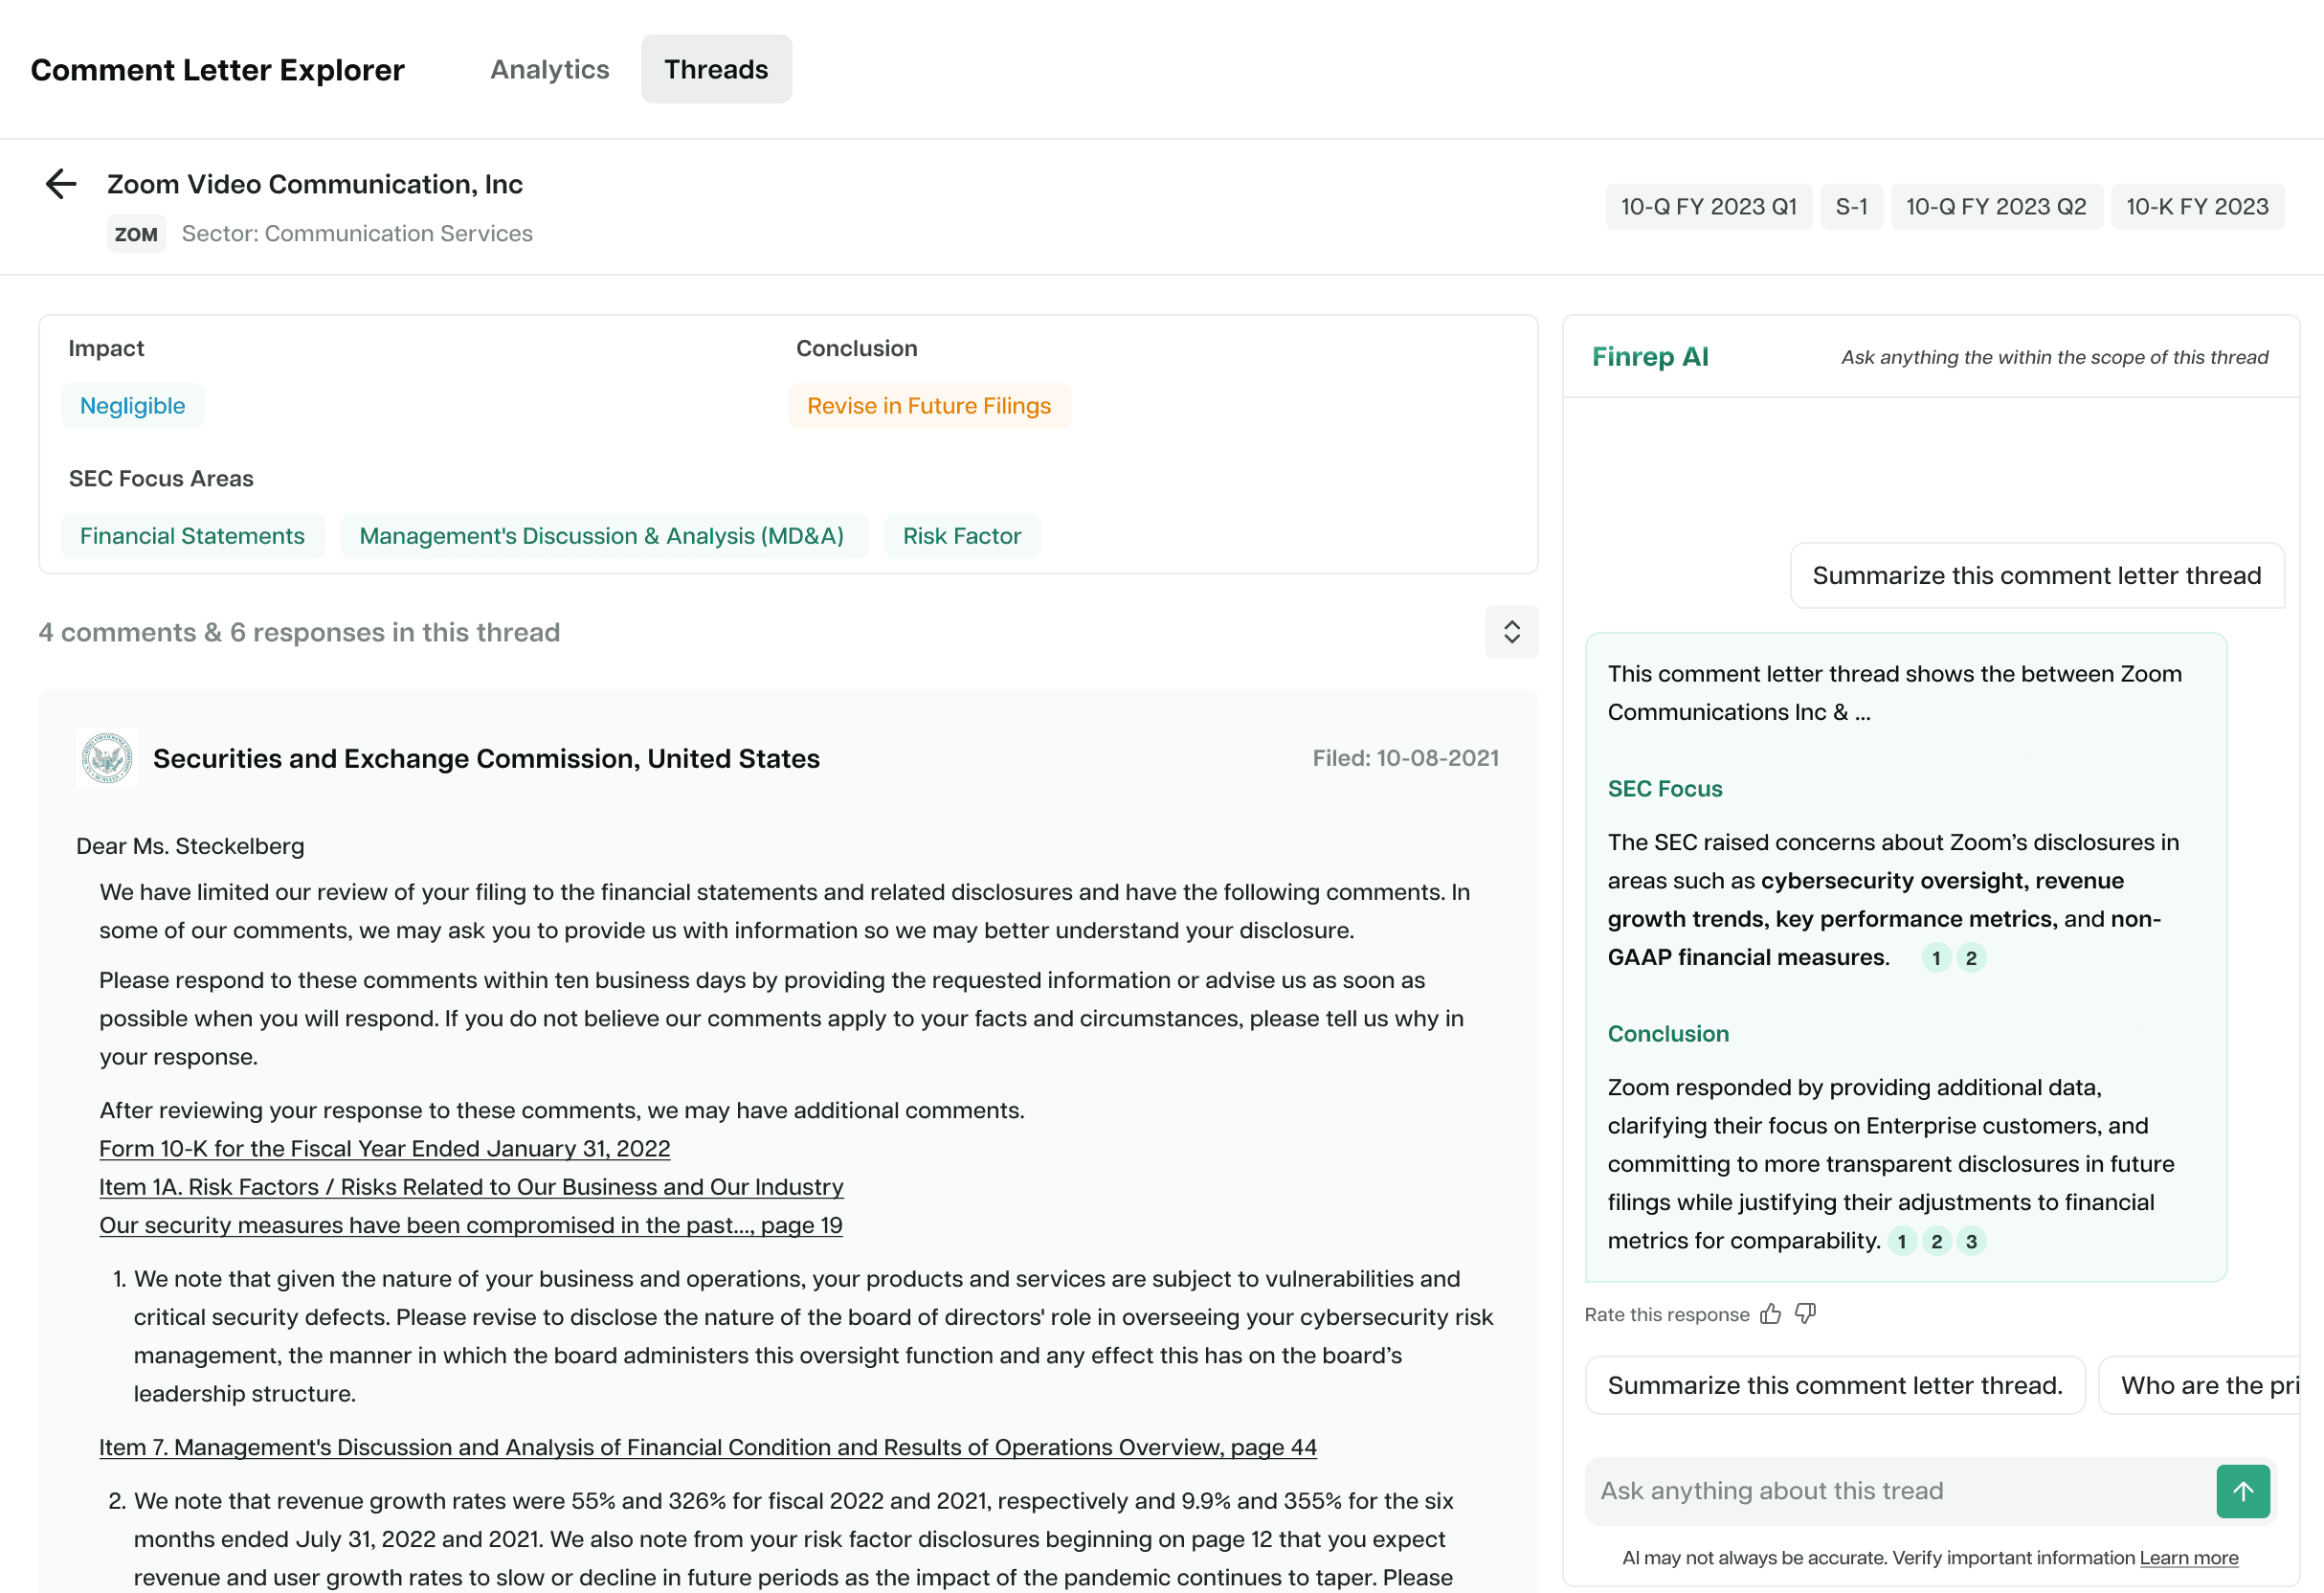Click the Finrep AI heading
Image resolution: width=2324 pixels, height=1593 pixels.
tap(1650, 357)
